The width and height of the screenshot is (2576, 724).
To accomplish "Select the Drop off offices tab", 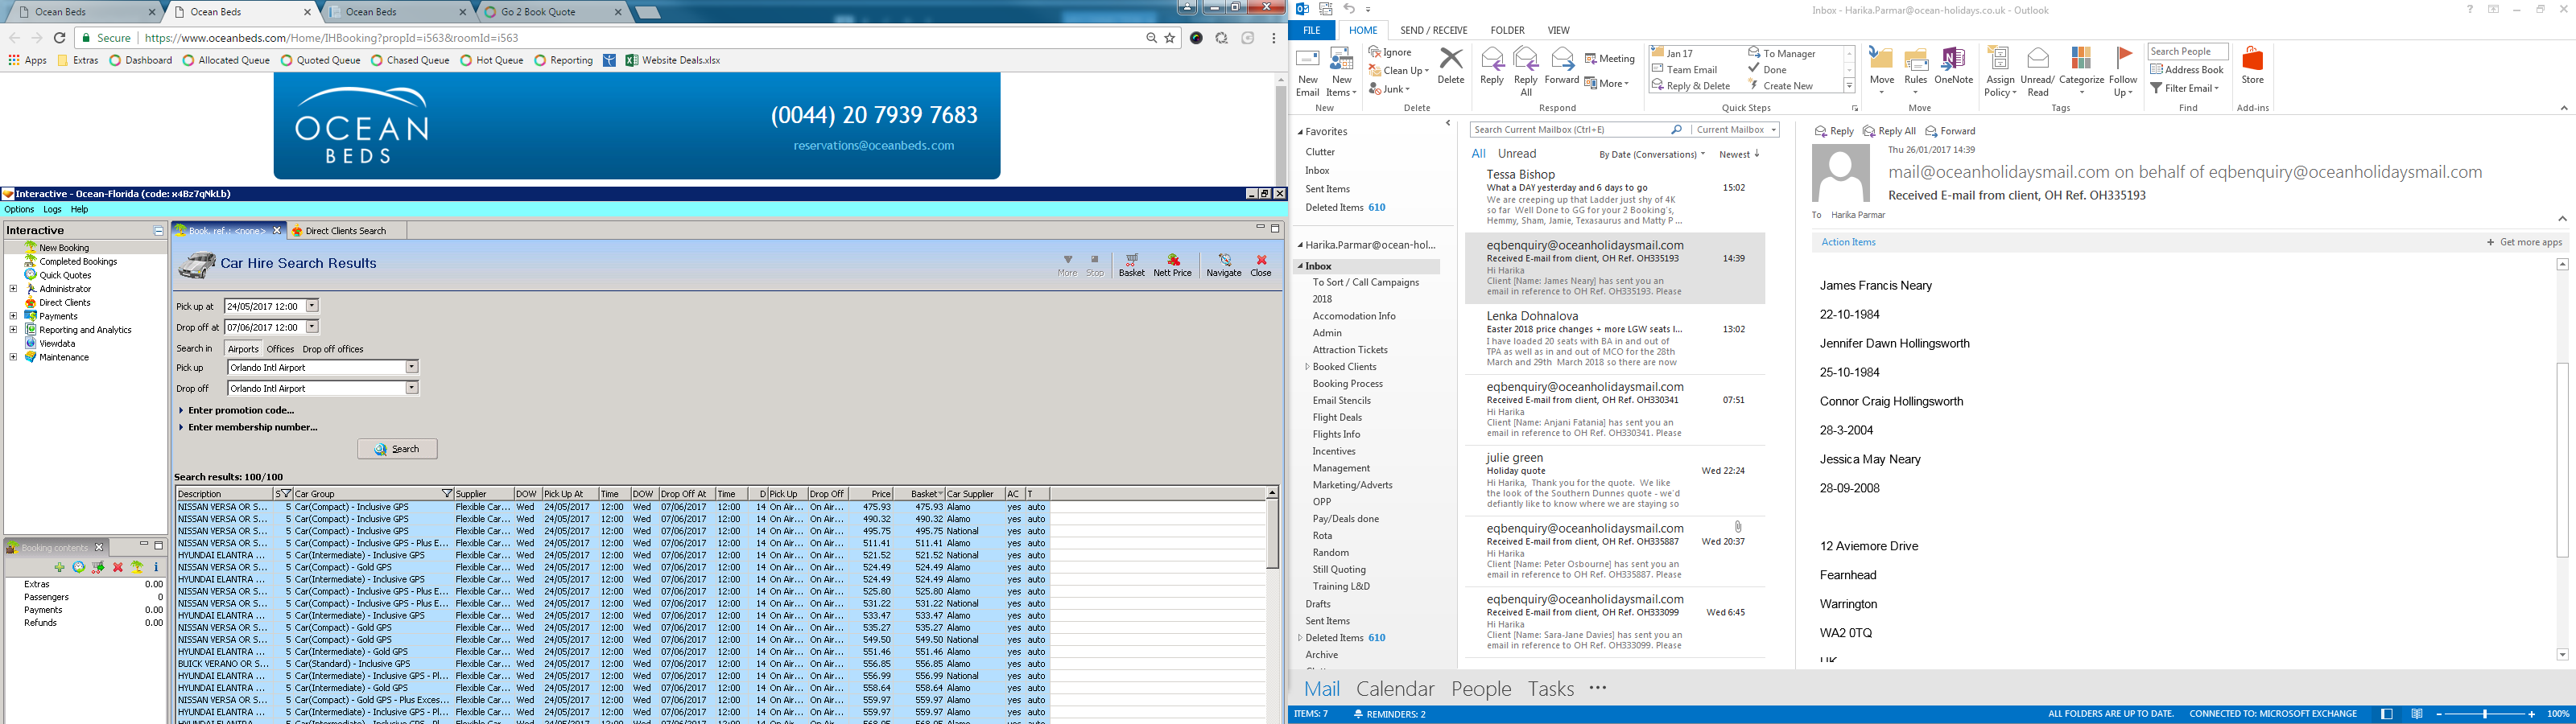I will [333, 349].
